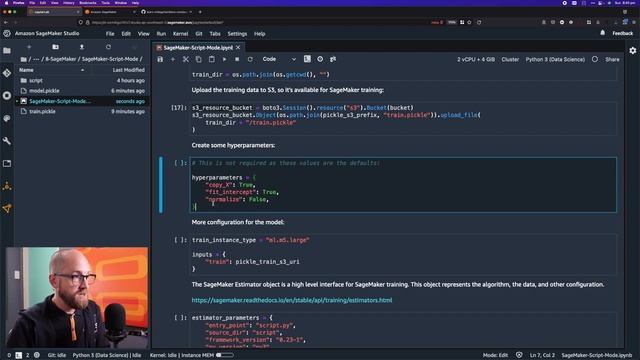Switch kernel via Python 3 (Data Science)
640x360 pixels.
coord(555,60)
